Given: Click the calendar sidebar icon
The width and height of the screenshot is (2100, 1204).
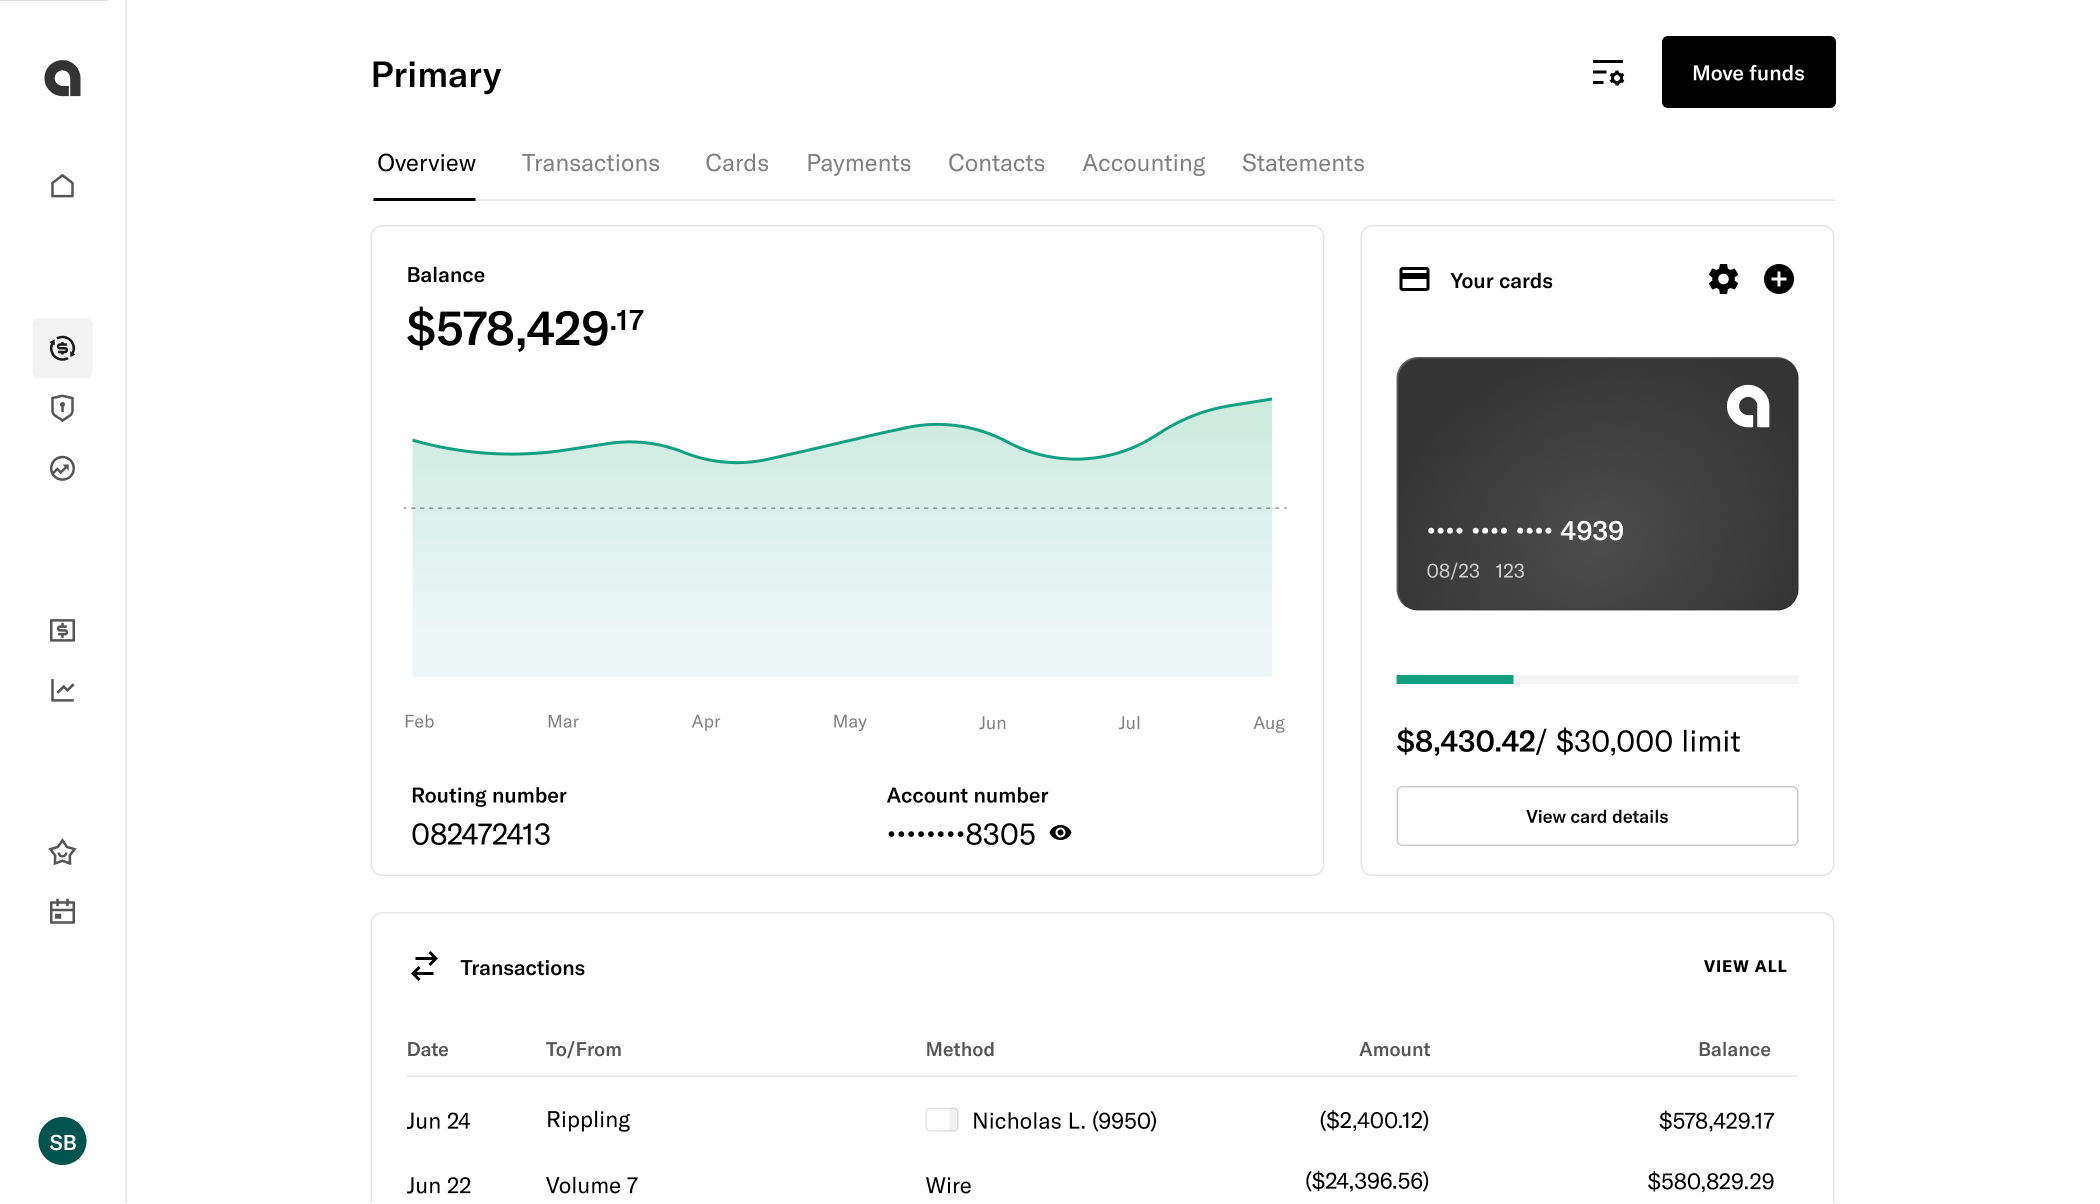Looking at the screenshot, I should click(x=63, y=911).
